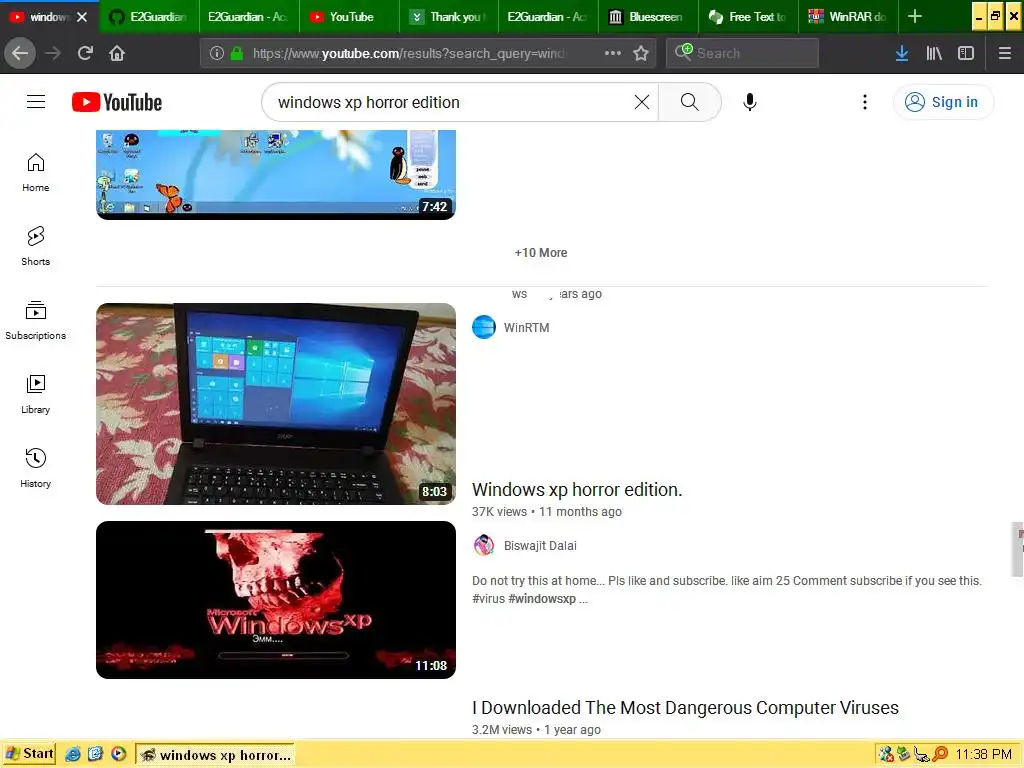This screenshot has height=768, width=1024.
Task: Open Windows xp horror edition video title
Action: [577, 490]
